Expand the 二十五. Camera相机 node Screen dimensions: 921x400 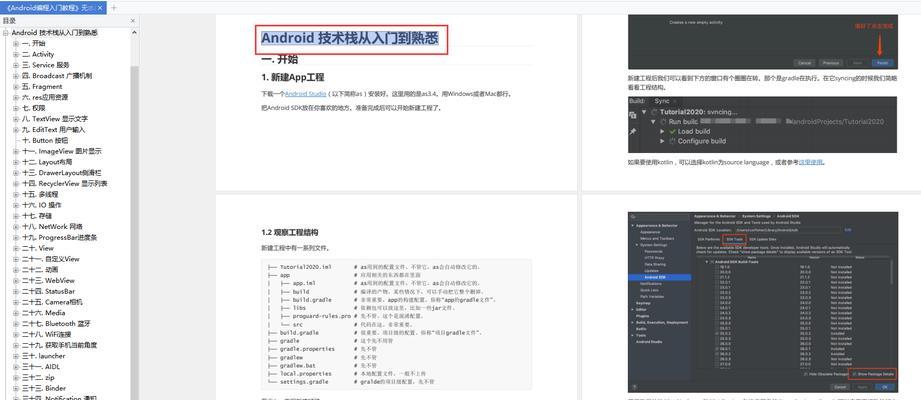pos(16,302)
